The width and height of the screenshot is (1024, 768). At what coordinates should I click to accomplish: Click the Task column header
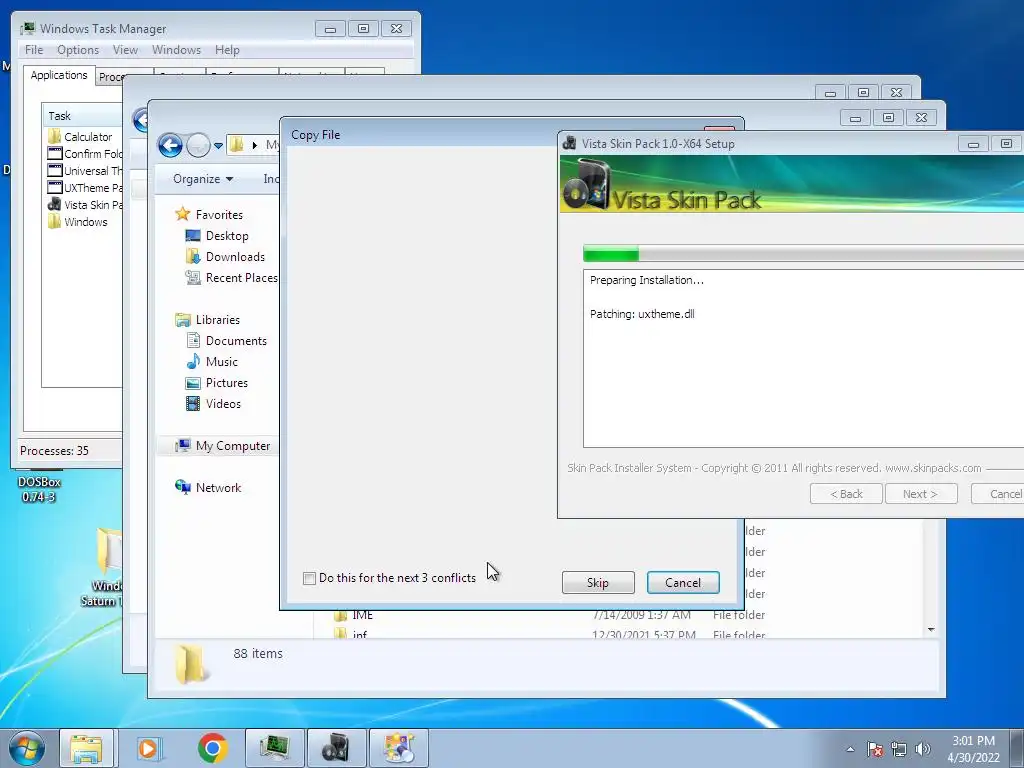coord(82,116)
